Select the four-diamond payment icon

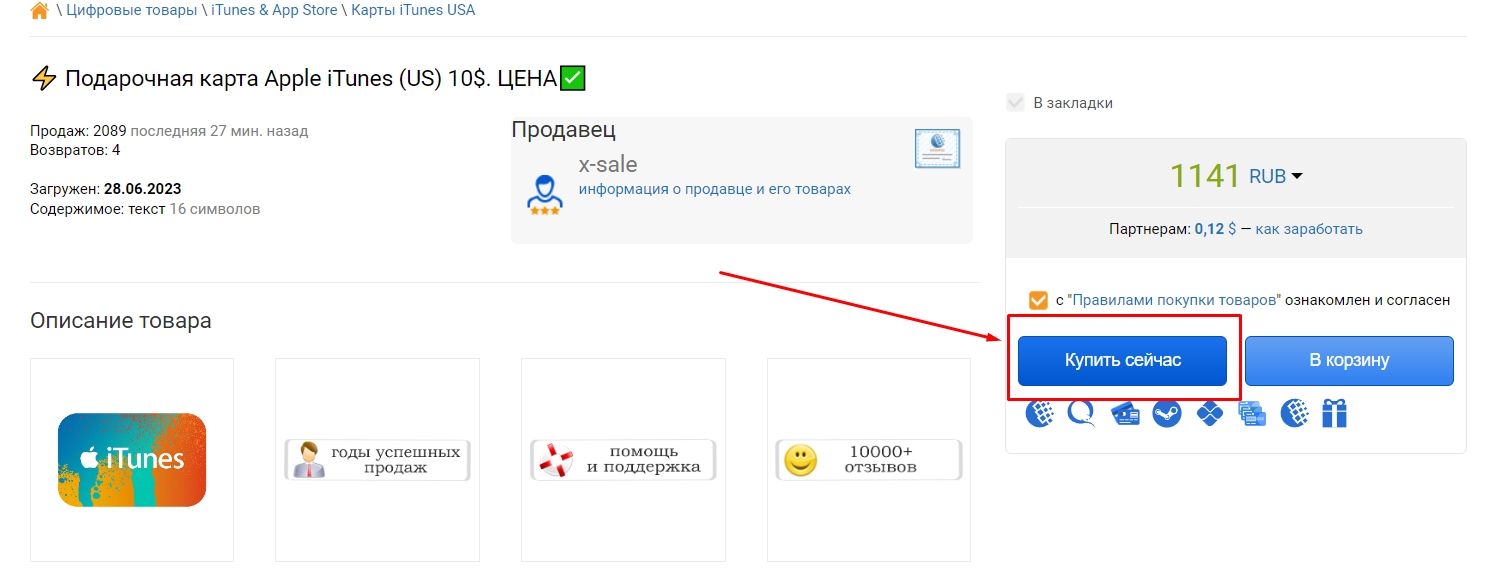click(1210, 413)
